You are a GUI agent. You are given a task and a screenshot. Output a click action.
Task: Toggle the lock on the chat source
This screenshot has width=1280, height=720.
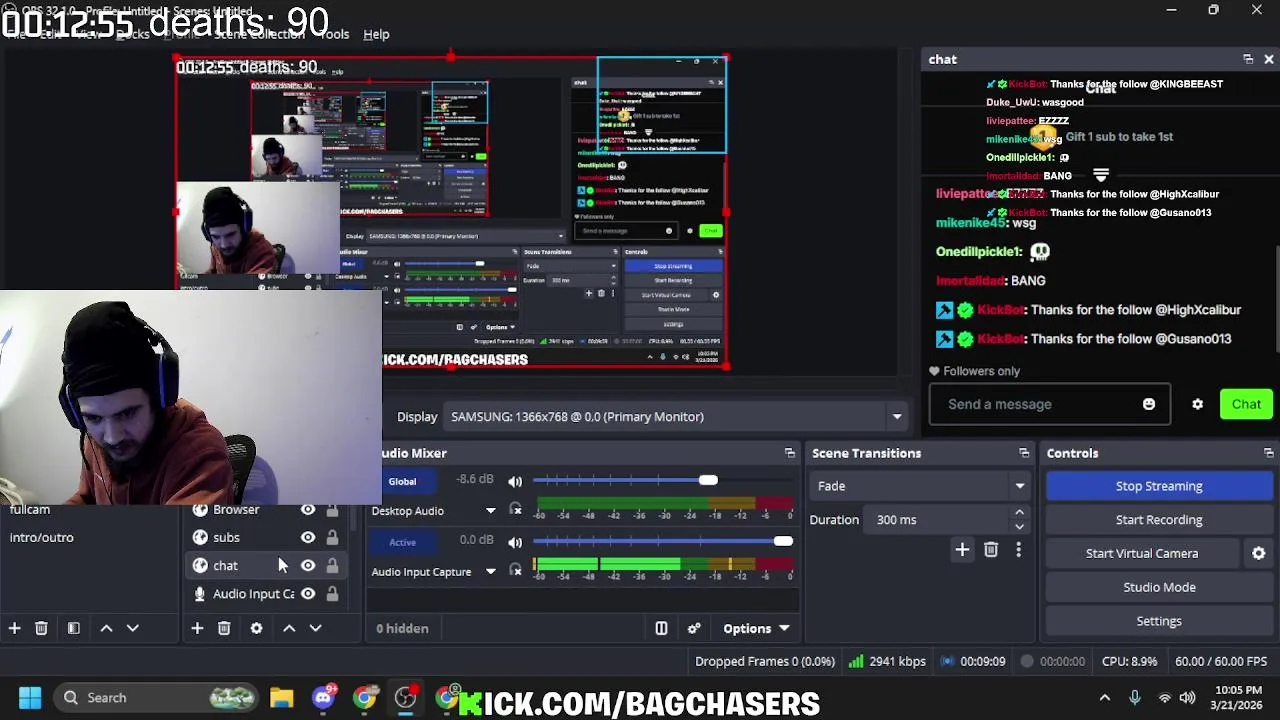332,566
